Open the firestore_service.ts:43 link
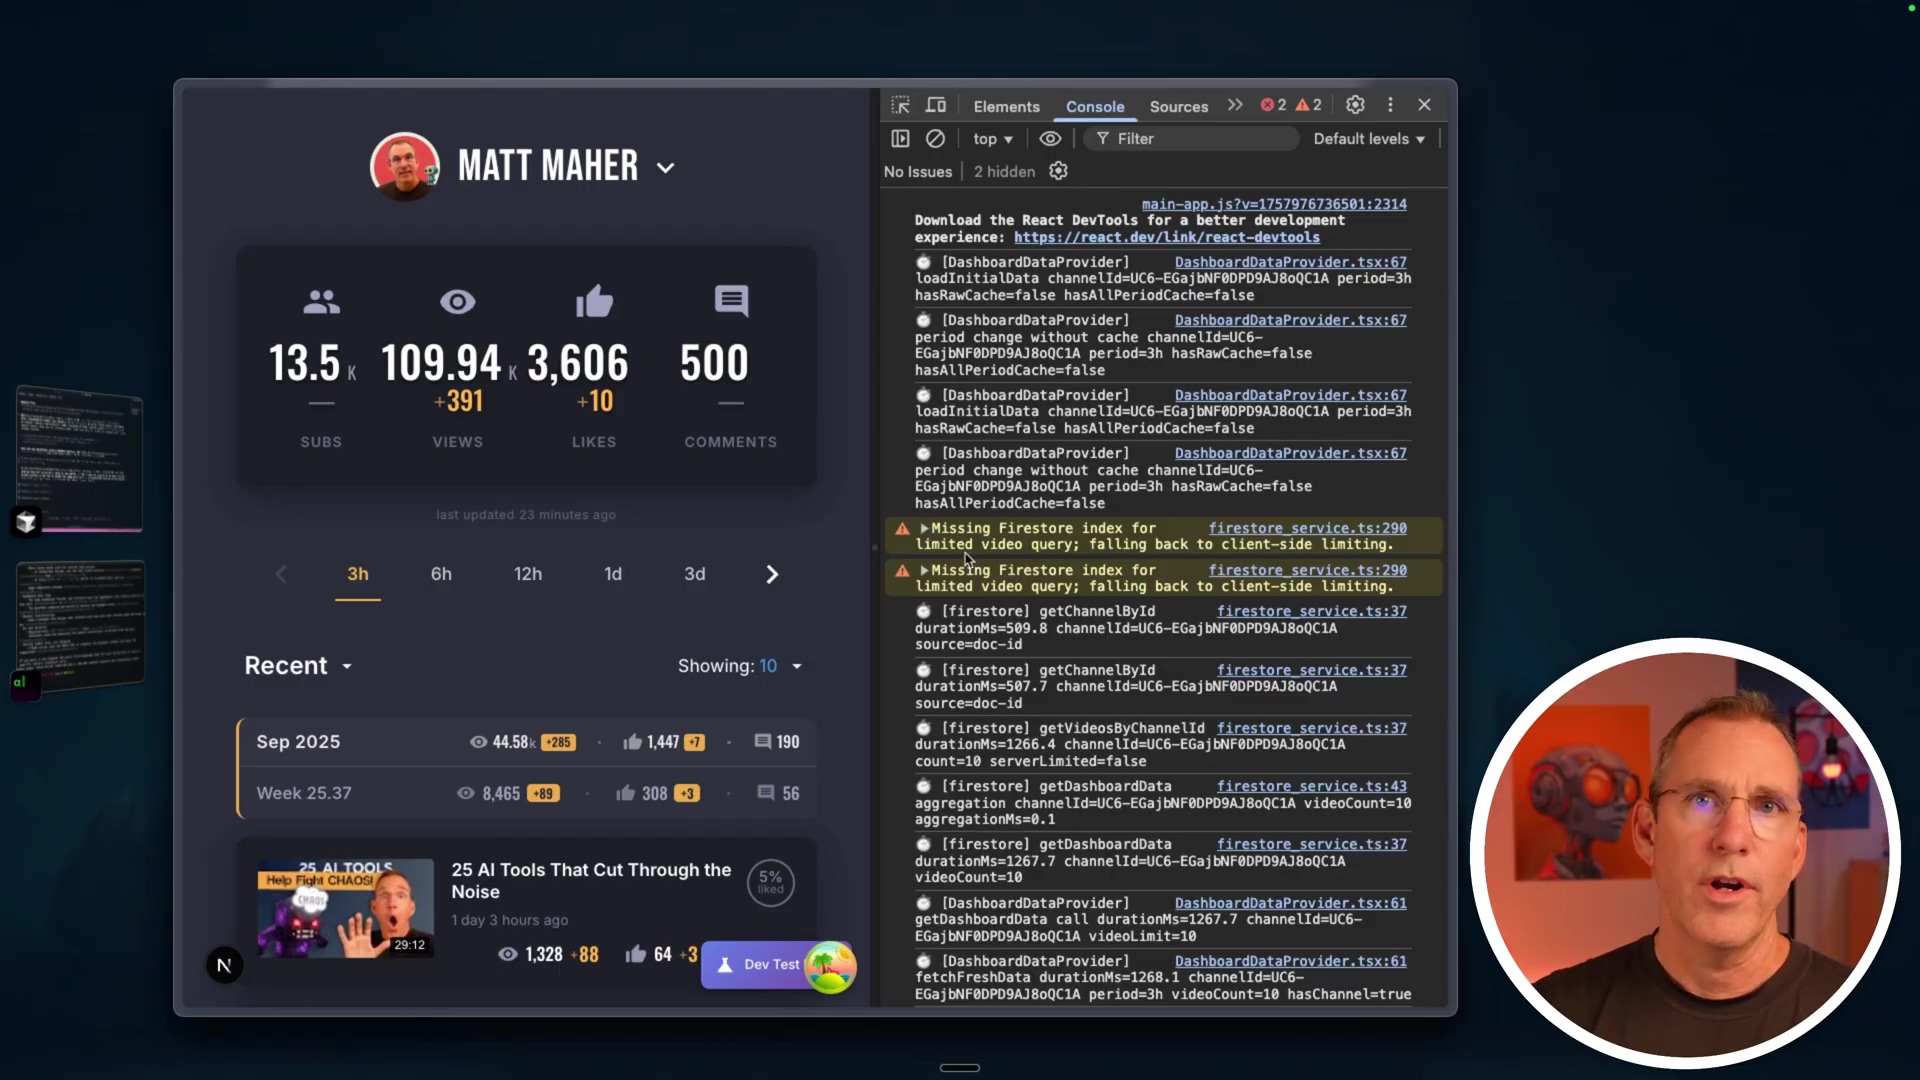The width and height of the screenshot is (1920, 1080). tap(1311, 786)
